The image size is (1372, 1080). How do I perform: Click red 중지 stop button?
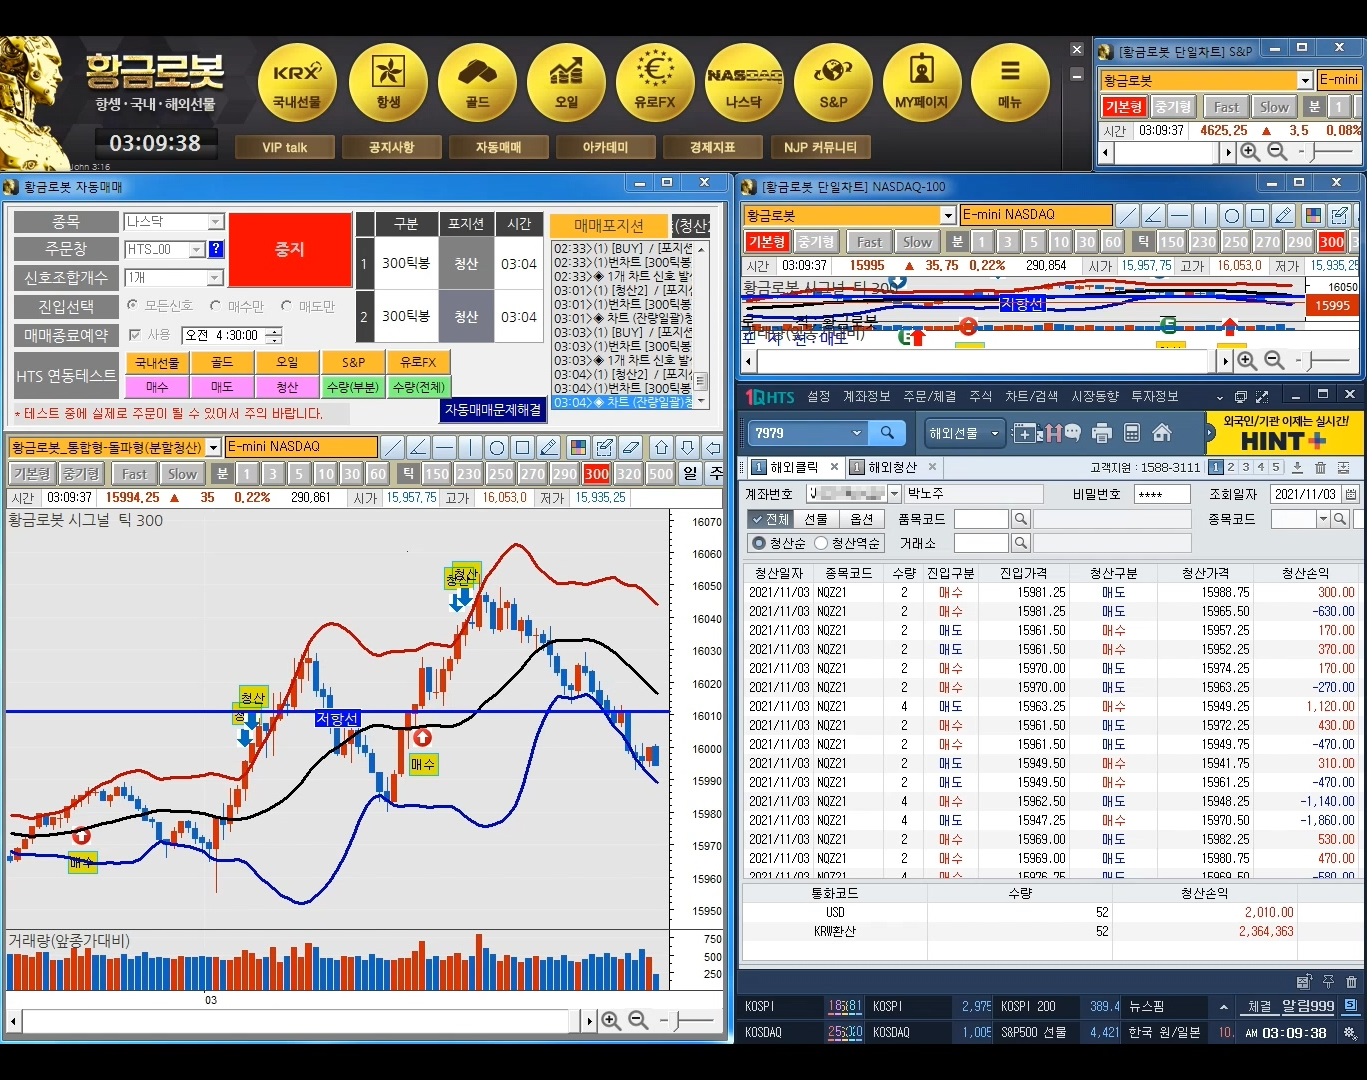tap(290, 250)
